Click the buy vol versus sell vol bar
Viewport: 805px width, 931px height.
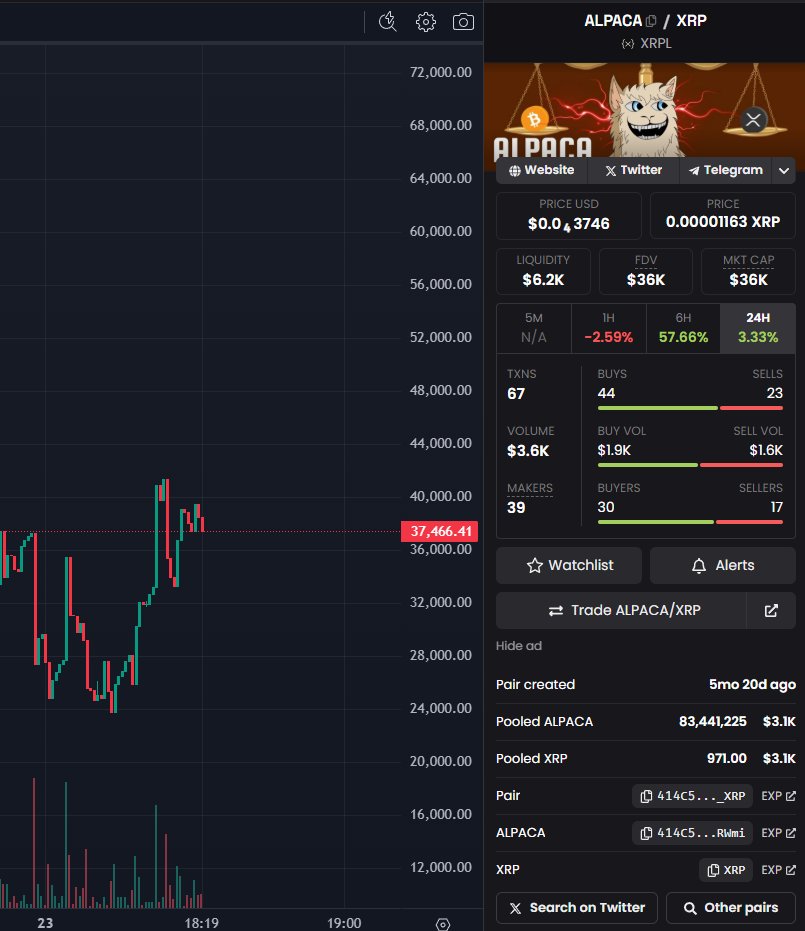tap(690, 465)
